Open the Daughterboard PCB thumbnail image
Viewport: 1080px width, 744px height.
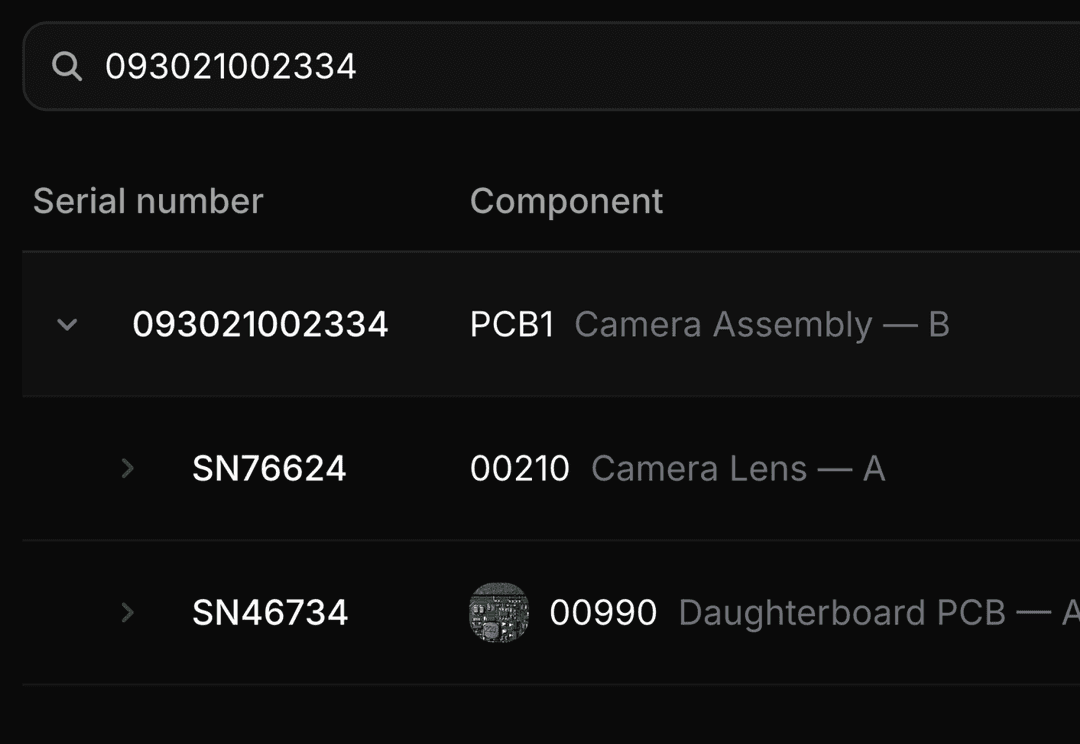coord(499,612)
